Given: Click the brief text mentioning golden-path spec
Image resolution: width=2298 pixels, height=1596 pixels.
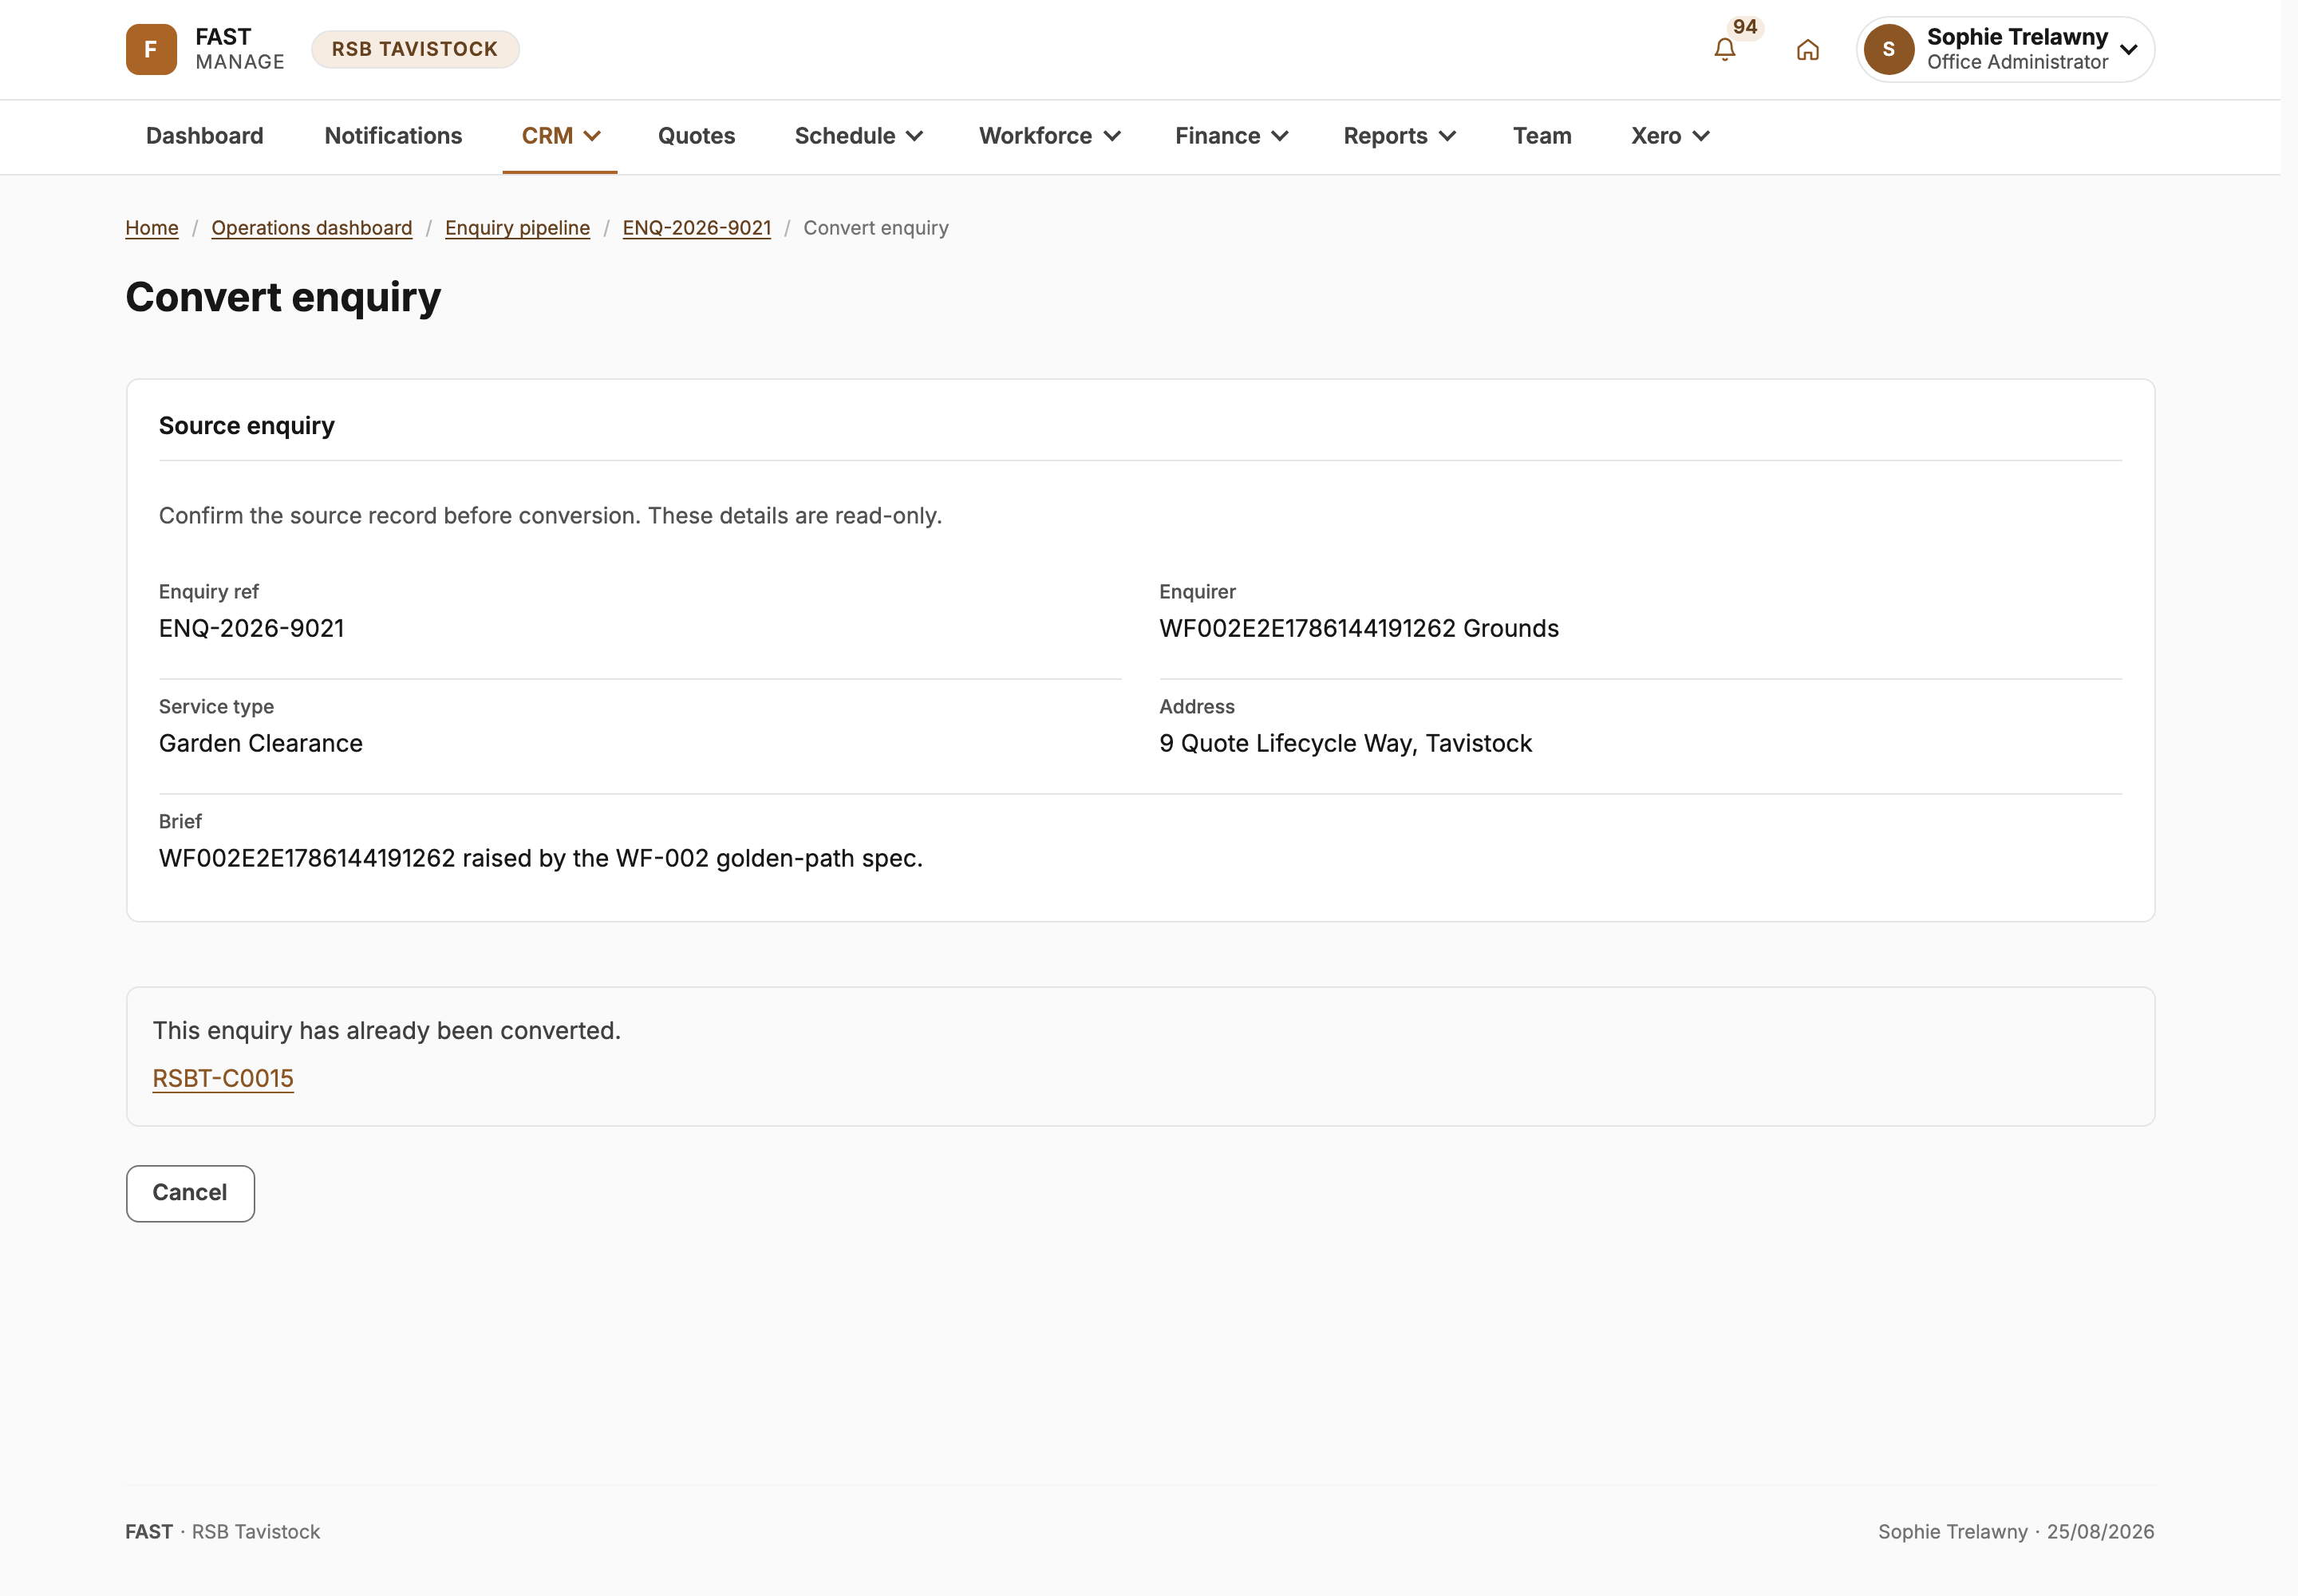Looking at the screenshot, I should click(540, 858).
